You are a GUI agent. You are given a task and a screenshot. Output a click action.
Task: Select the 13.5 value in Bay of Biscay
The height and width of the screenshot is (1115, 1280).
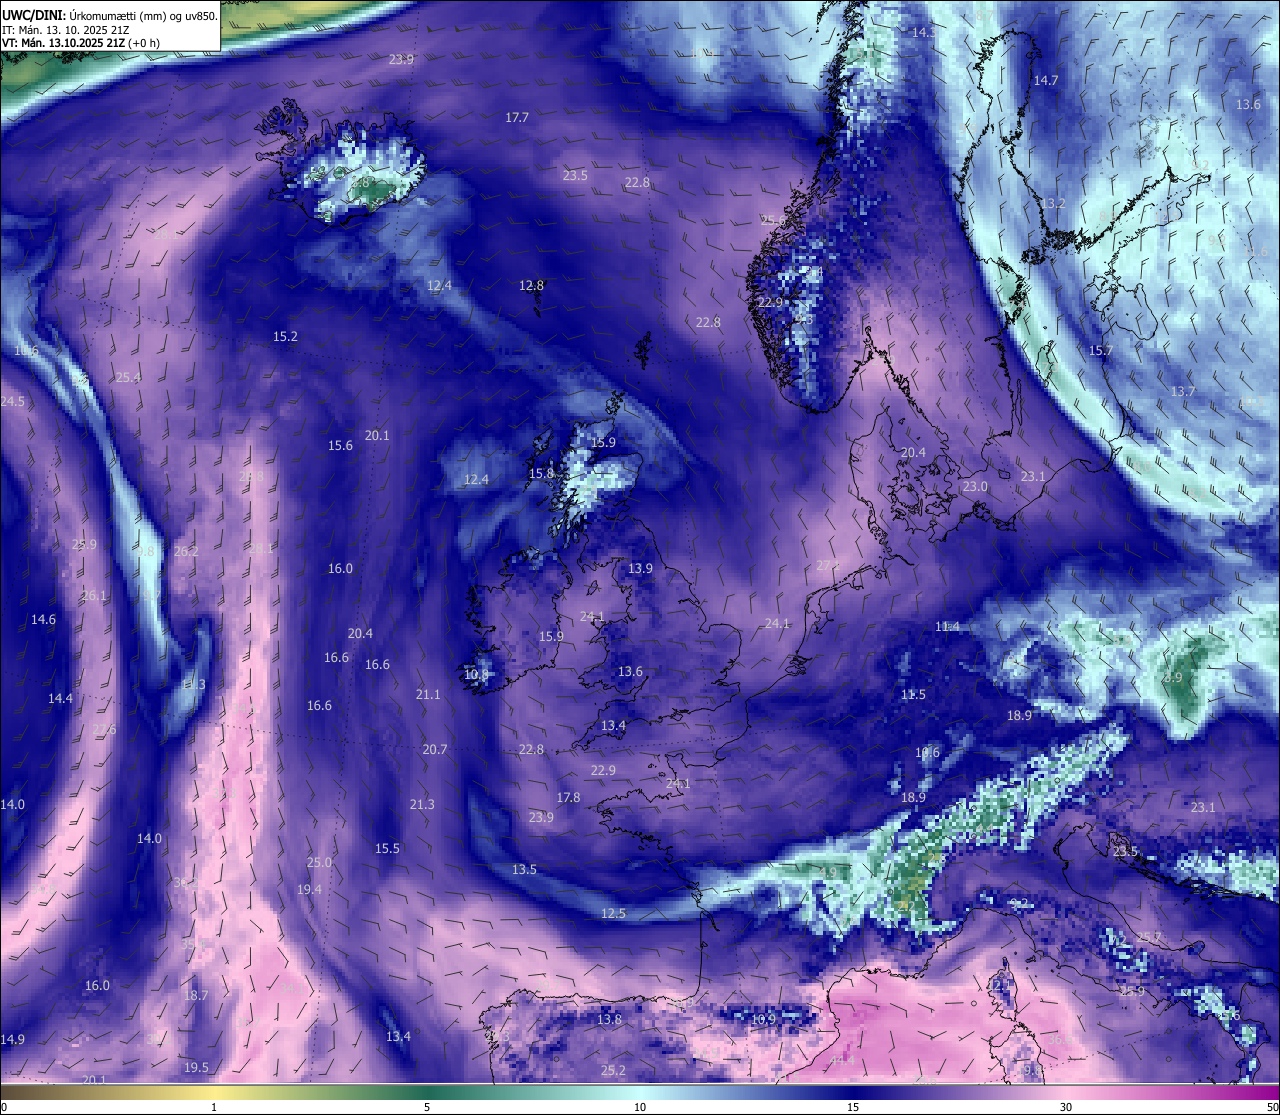pos(524,869)
